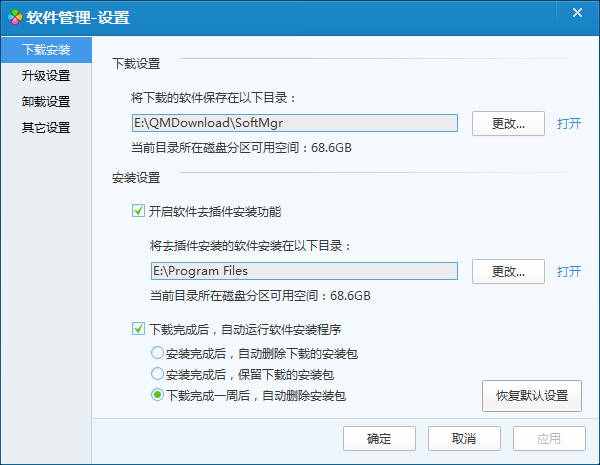Close the 软件管理-设置 dialog
The height and width of the screenshot is (465, 600).
pyautogui.click(x=577, y=13)
